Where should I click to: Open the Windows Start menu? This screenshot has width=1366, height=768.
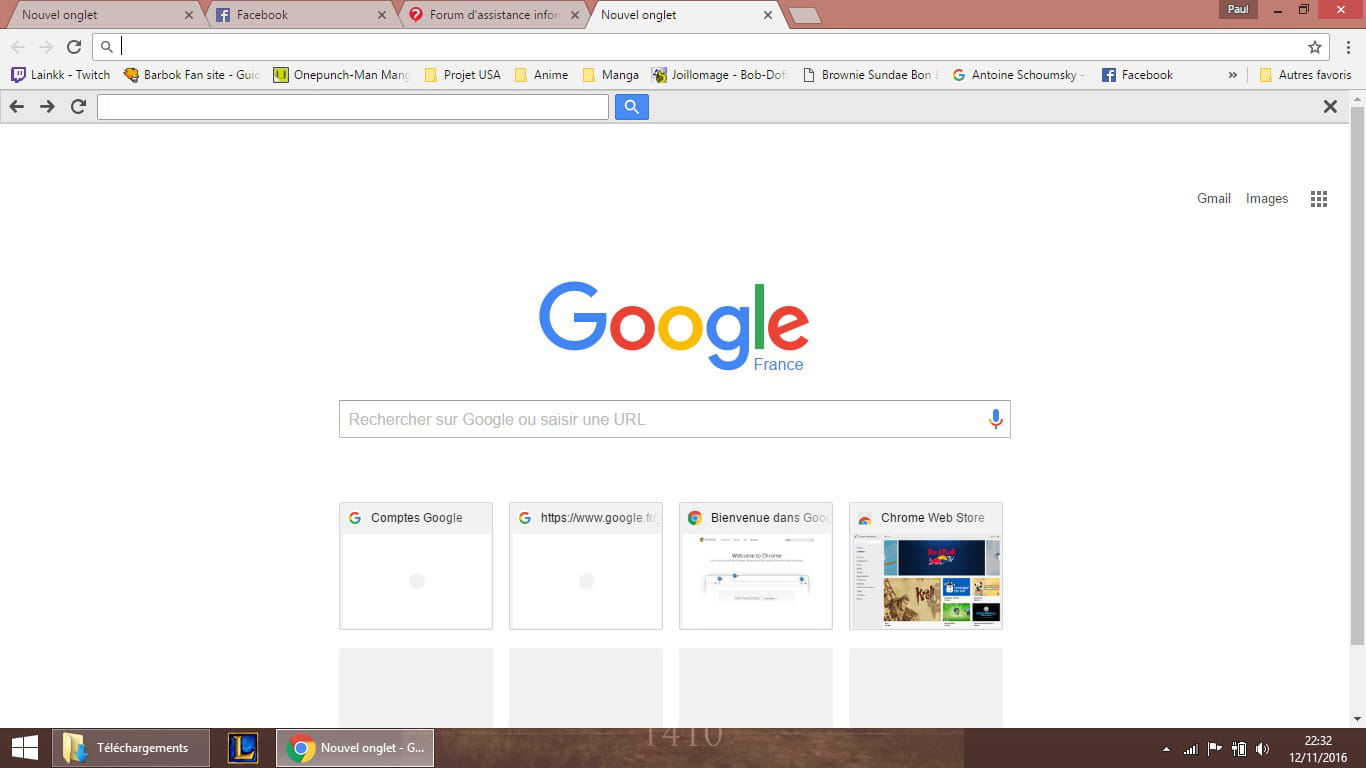pyautogui.click(x=25, y=748)
